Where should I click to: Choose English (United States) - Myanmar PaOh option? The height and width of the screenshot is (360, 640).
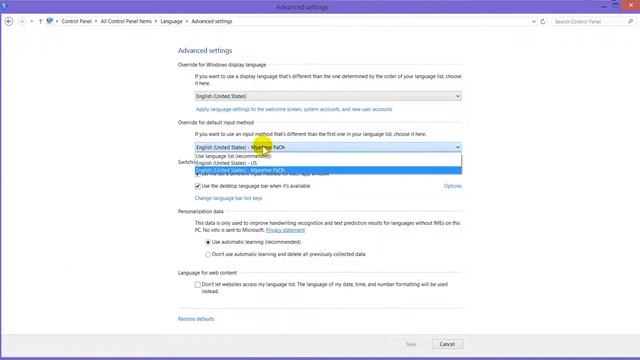coord(328,170)
